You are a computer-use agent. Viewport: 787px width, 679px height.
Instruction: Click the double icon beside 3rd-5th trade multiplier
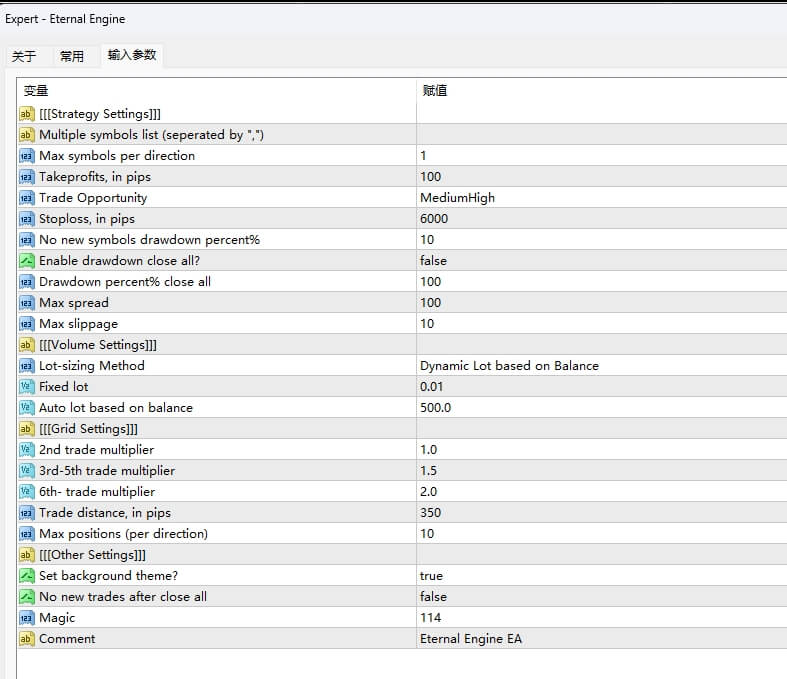click(27, 471)
